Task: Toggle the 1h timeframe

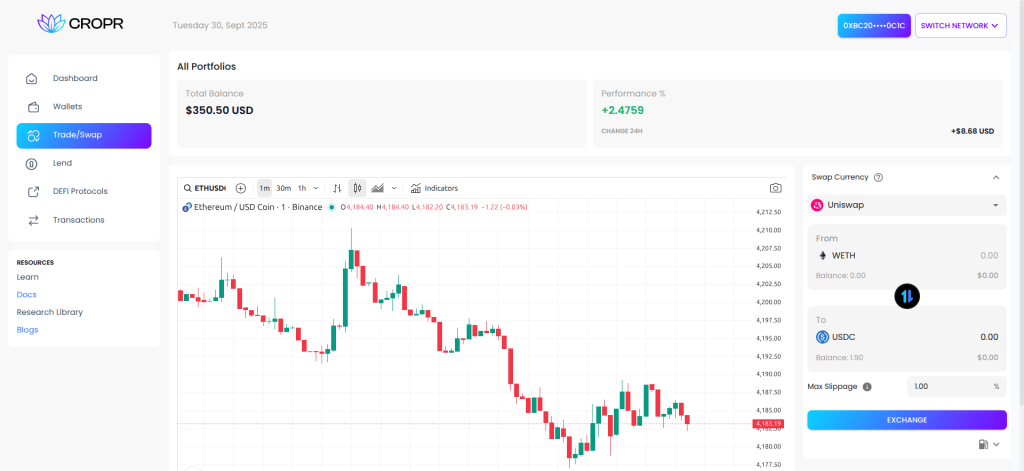Action: click(302, 188)
